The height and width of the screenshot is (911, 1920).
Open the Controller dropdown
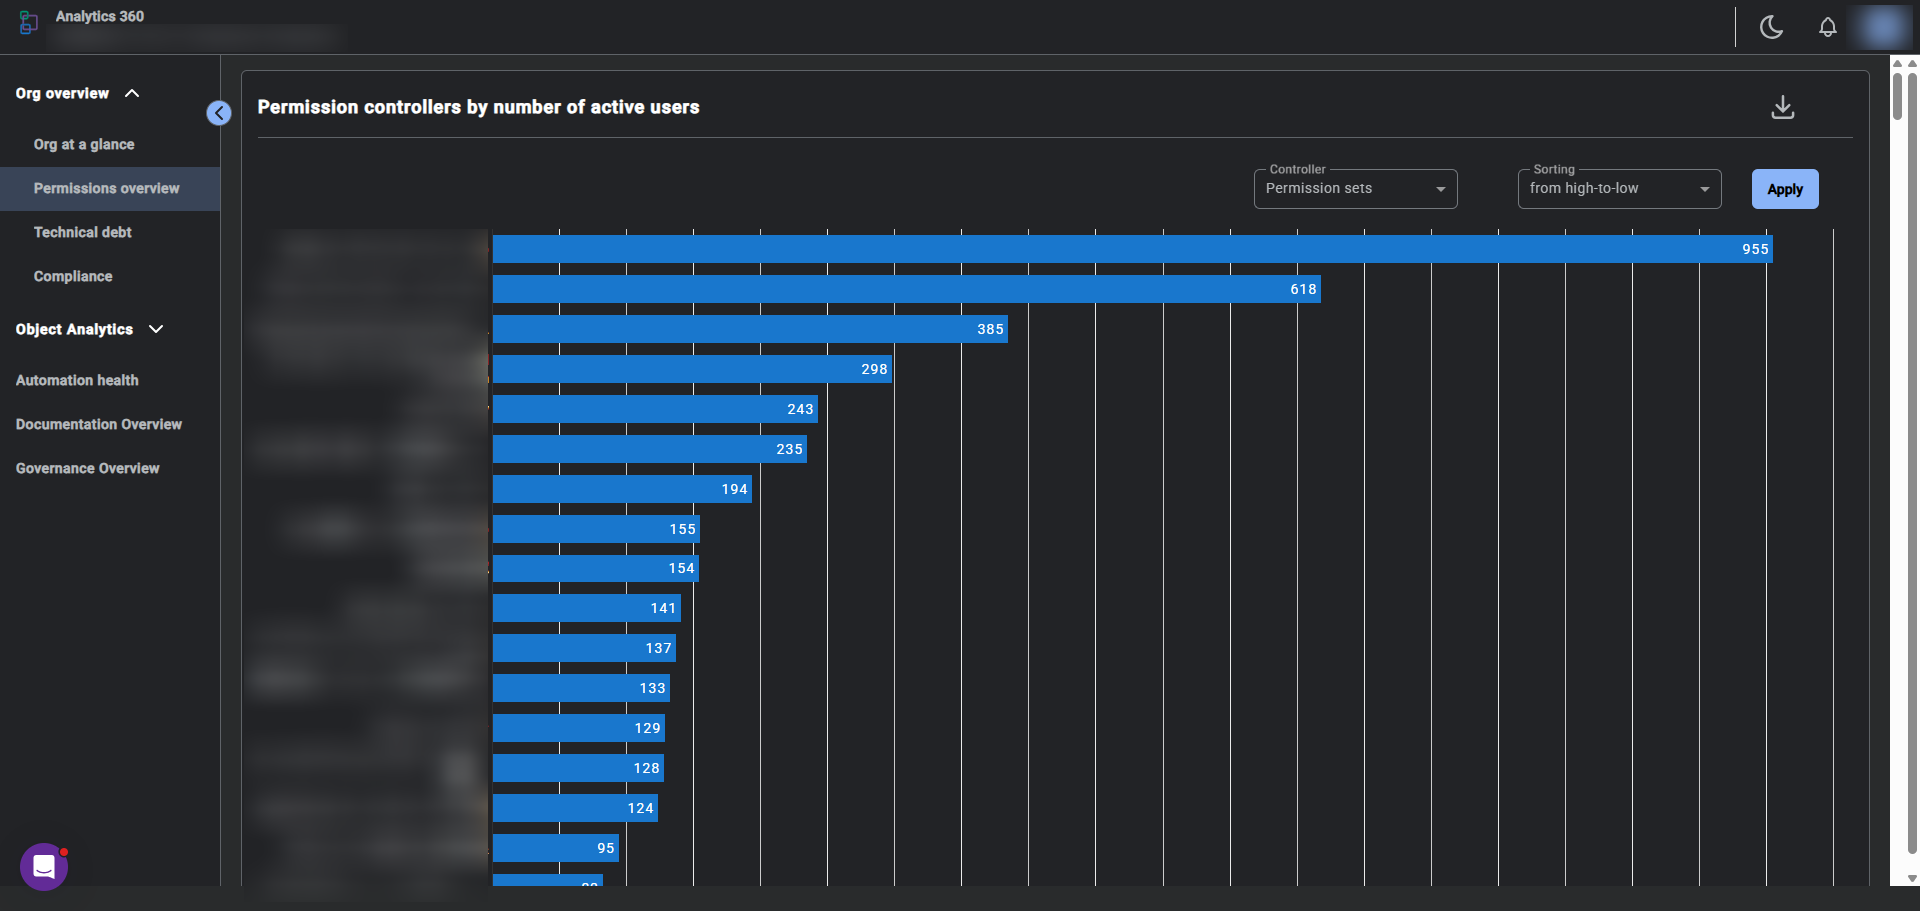click(1355, 189)
